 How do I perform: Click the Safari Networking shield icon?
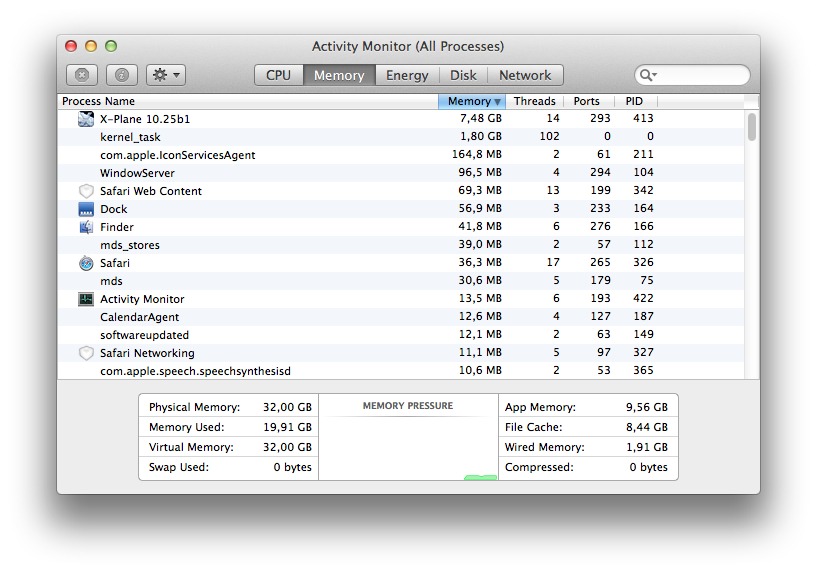(x=86, y=353)
